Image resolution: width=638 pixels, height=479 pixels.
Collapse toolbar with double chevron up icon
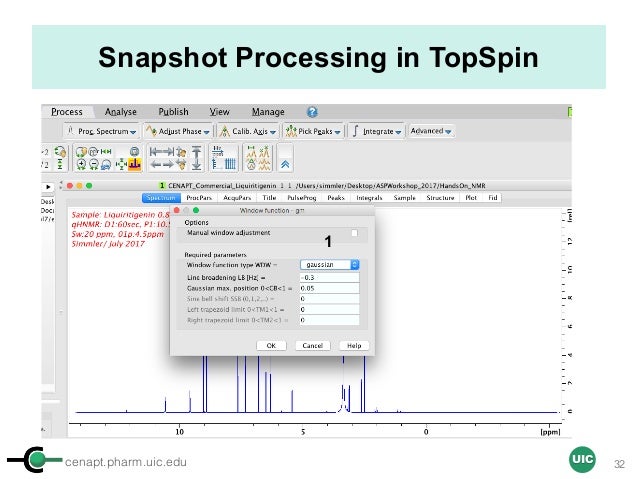click(x=285, y=164)
